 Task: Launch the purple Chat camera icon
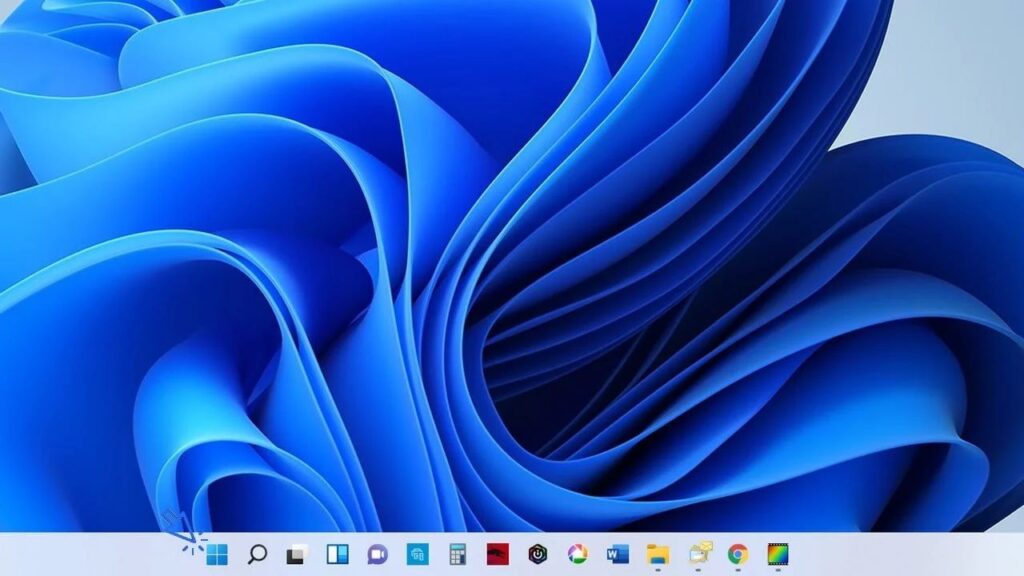tap(377, 554)
